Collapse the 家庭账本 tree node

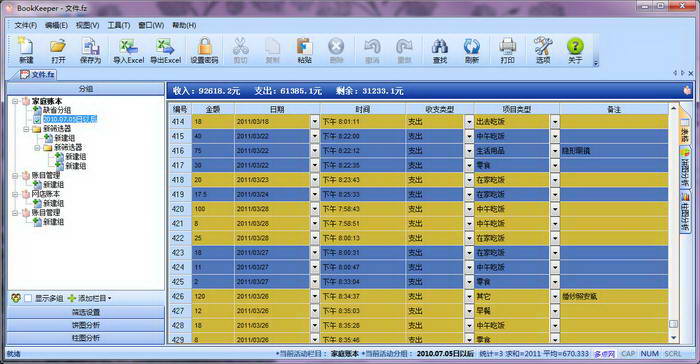pos(15,101)
